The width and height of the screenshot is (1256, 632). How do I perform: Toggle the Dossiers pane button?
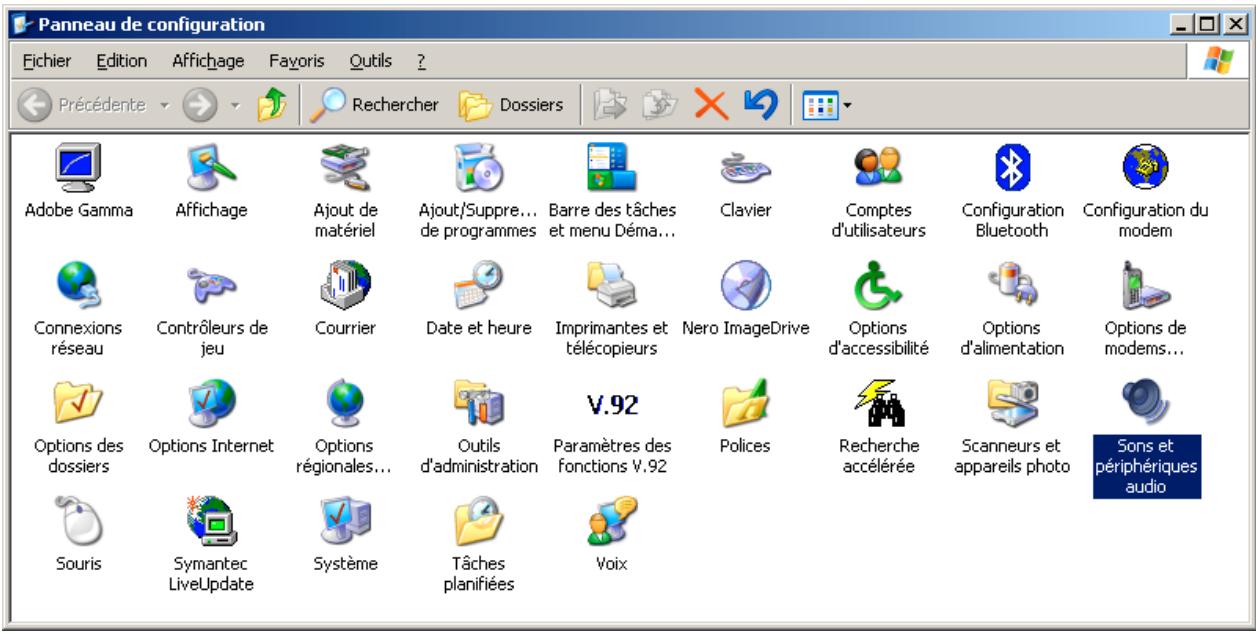[511, 104]
